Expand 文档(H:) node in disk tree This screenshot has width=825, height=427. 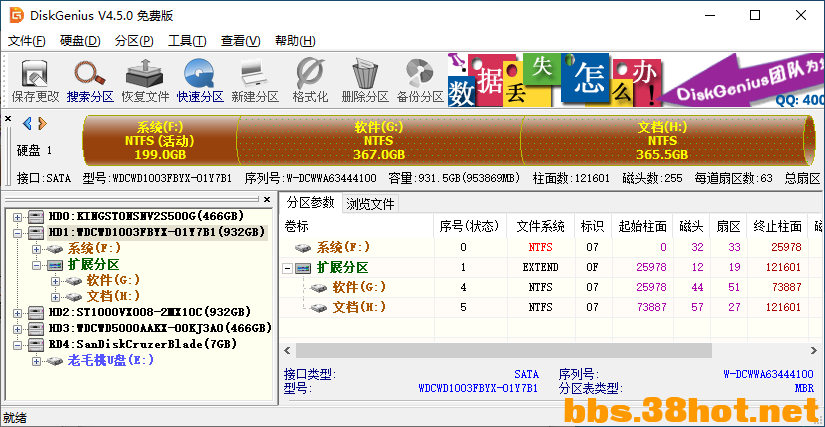tap(56, 297)
